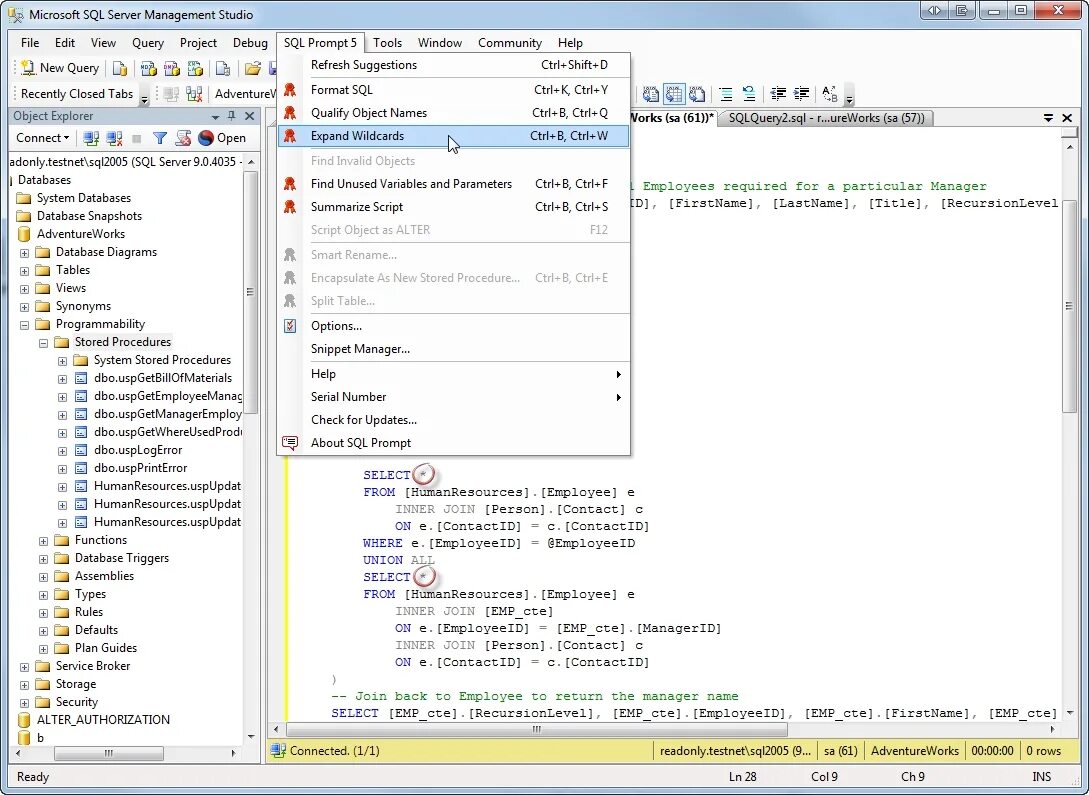Screen dimensions: 1089x795
Task: Click the Open button in Object Explorer
Action: click(222, 138)
